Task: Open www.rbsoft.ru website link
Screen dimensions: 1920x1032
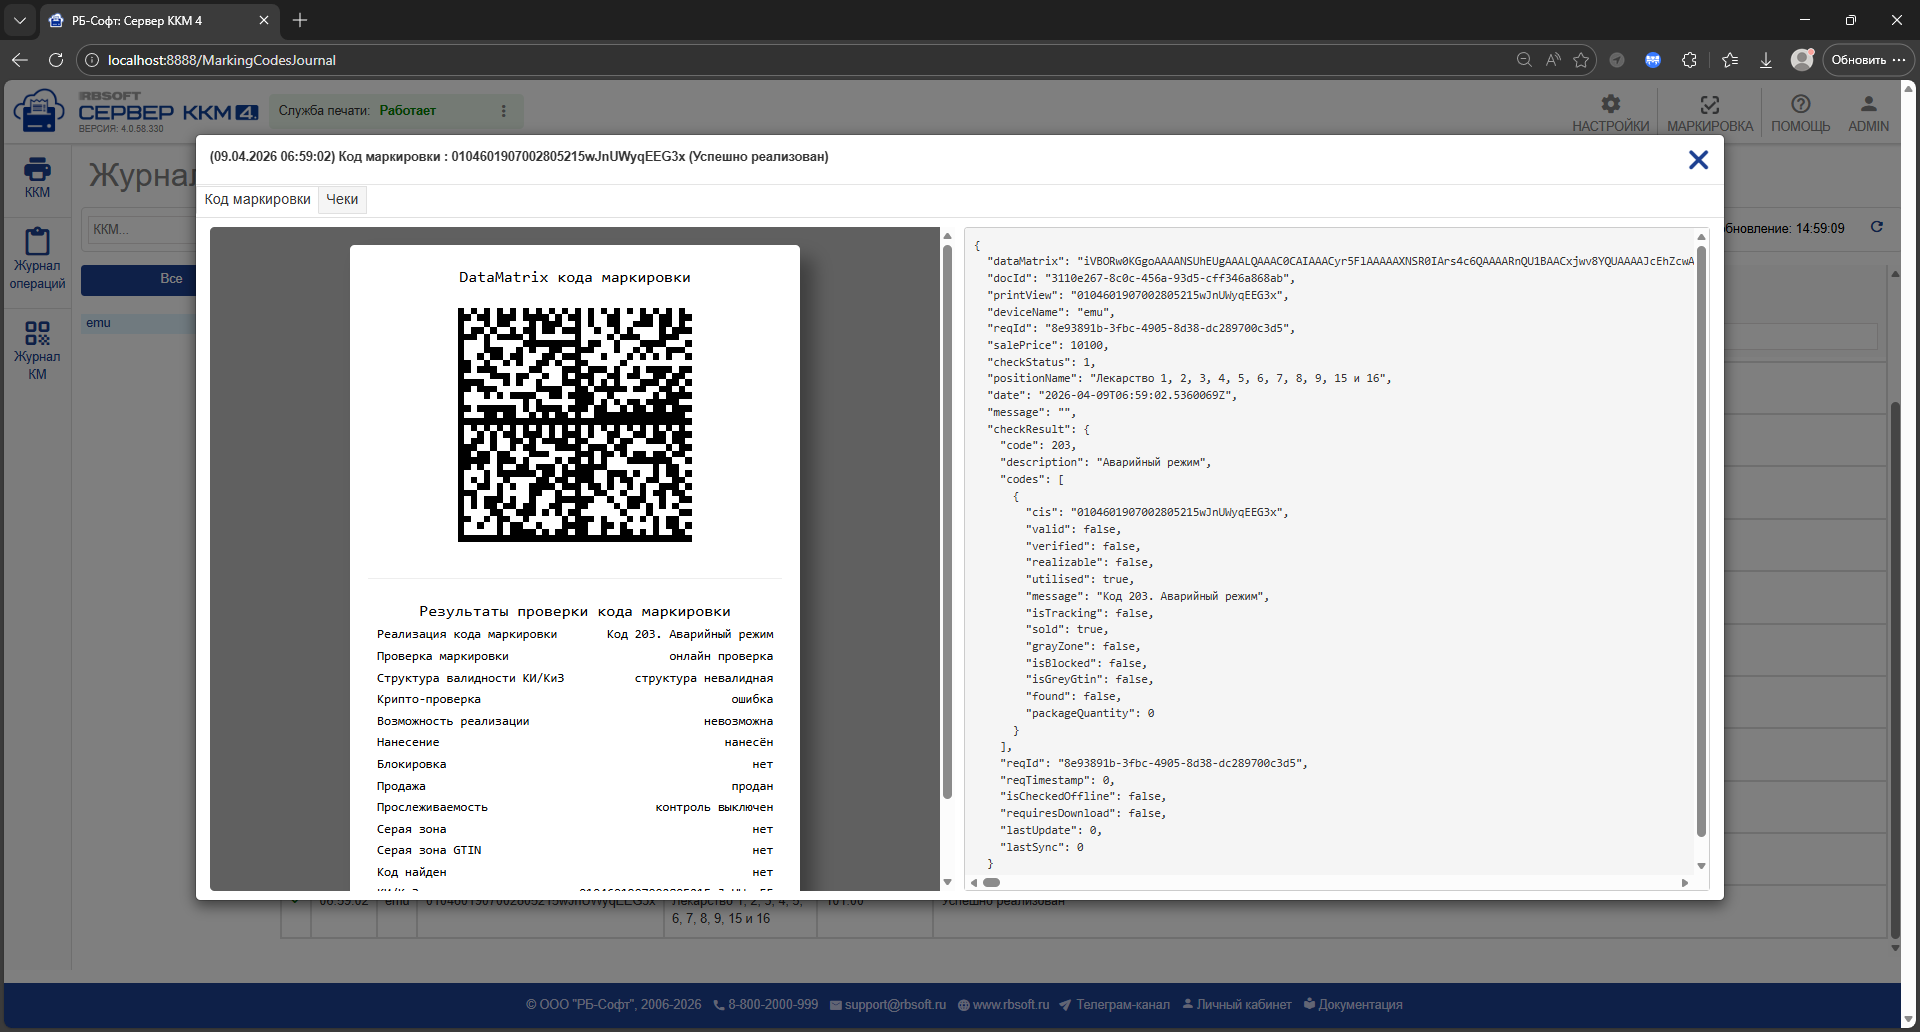Action: coord(1004,1005)
